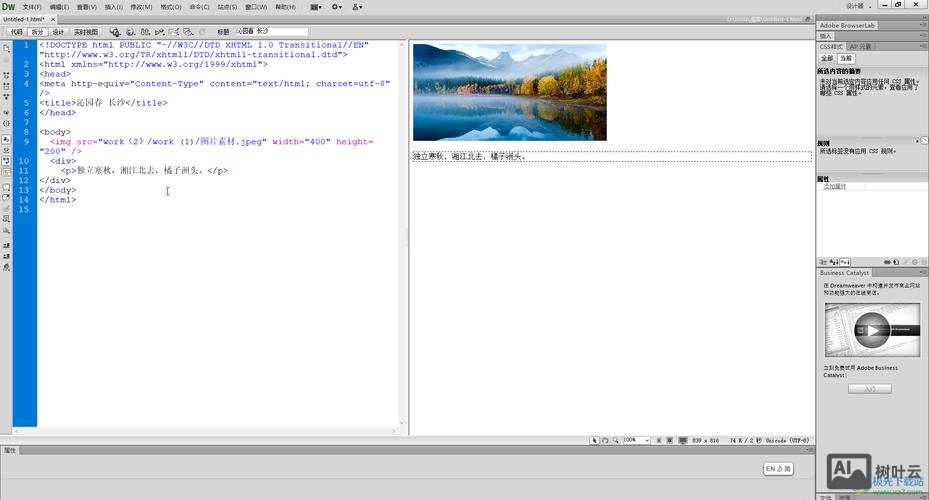Click the 入门 get started button
The image size is (929, 500).
[870, 389]
